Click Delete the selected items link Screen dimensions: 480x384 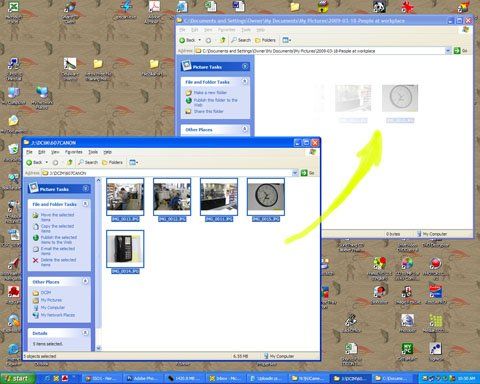tap(58, 262)
